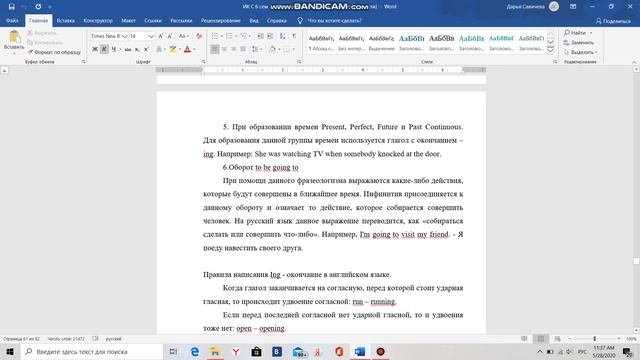The height and width of the screenshot is (360, 640).
Task: Align text to the right
Action: [x=233, y=49]
